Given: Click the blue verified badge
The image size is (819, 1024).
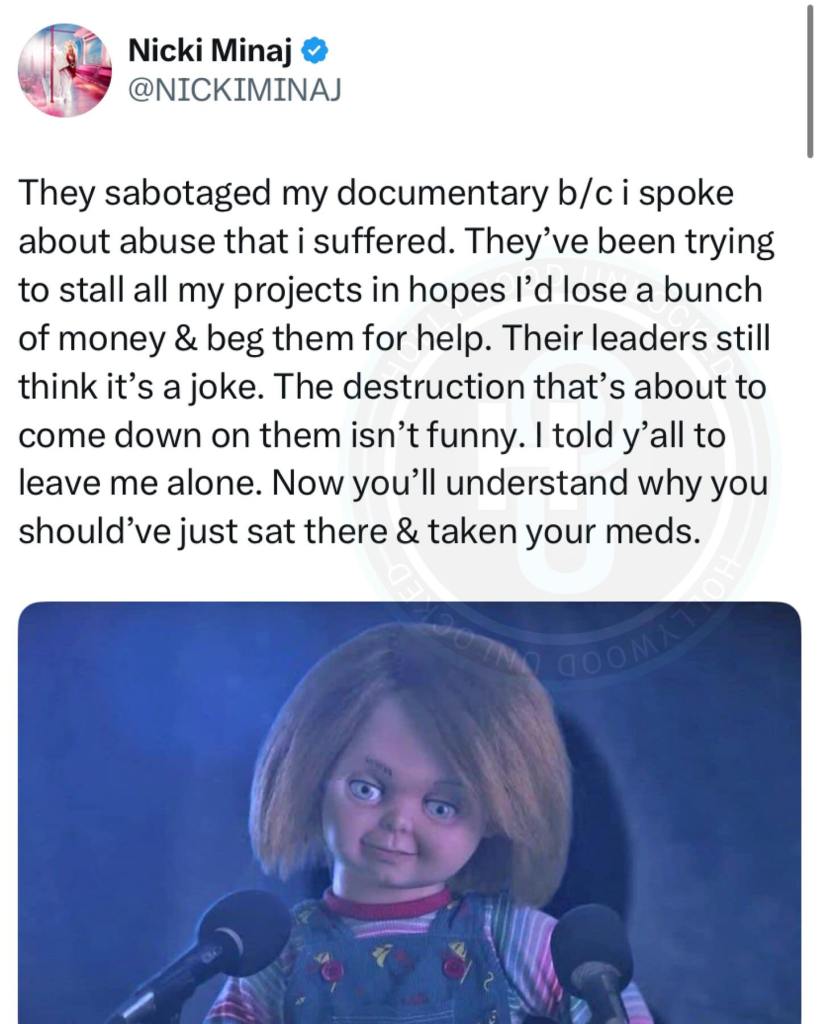Looking at the screenshot, I should click(314, 52).
